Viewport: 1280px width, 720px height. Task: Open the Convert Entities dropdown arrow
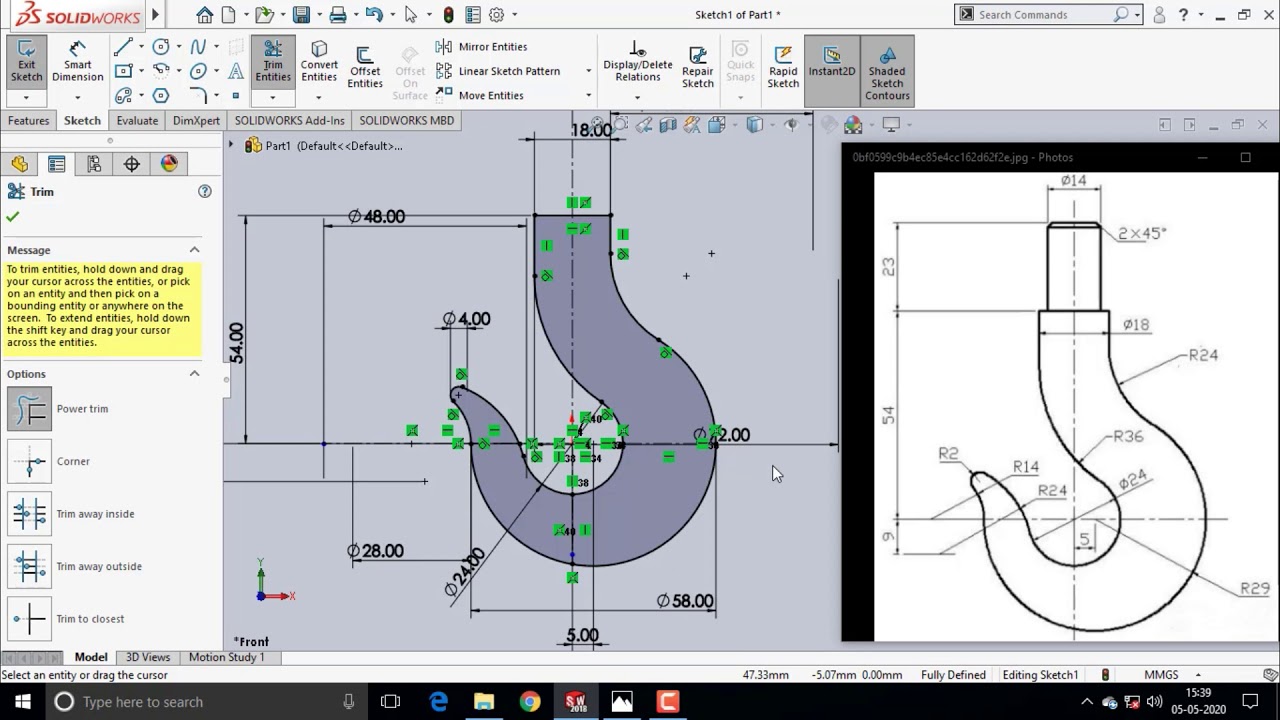click(319, 97)
